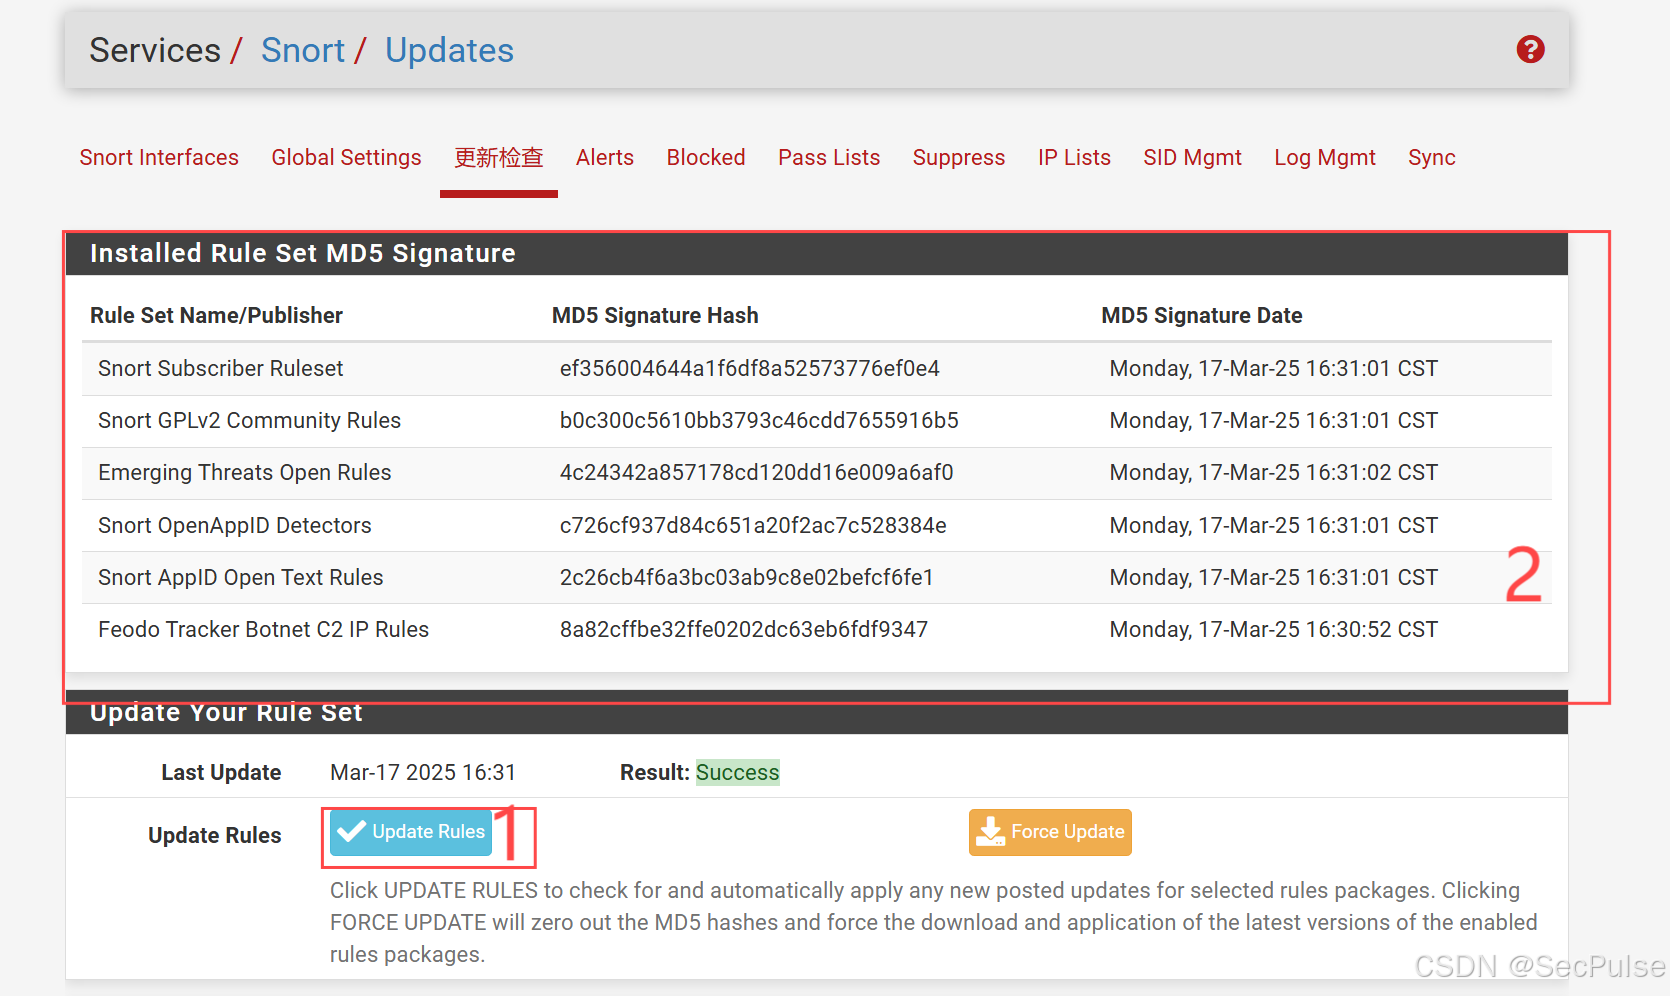Screen dimensions: 1670x996
Task: Click the Force Update button
Action: point(1050,832)
